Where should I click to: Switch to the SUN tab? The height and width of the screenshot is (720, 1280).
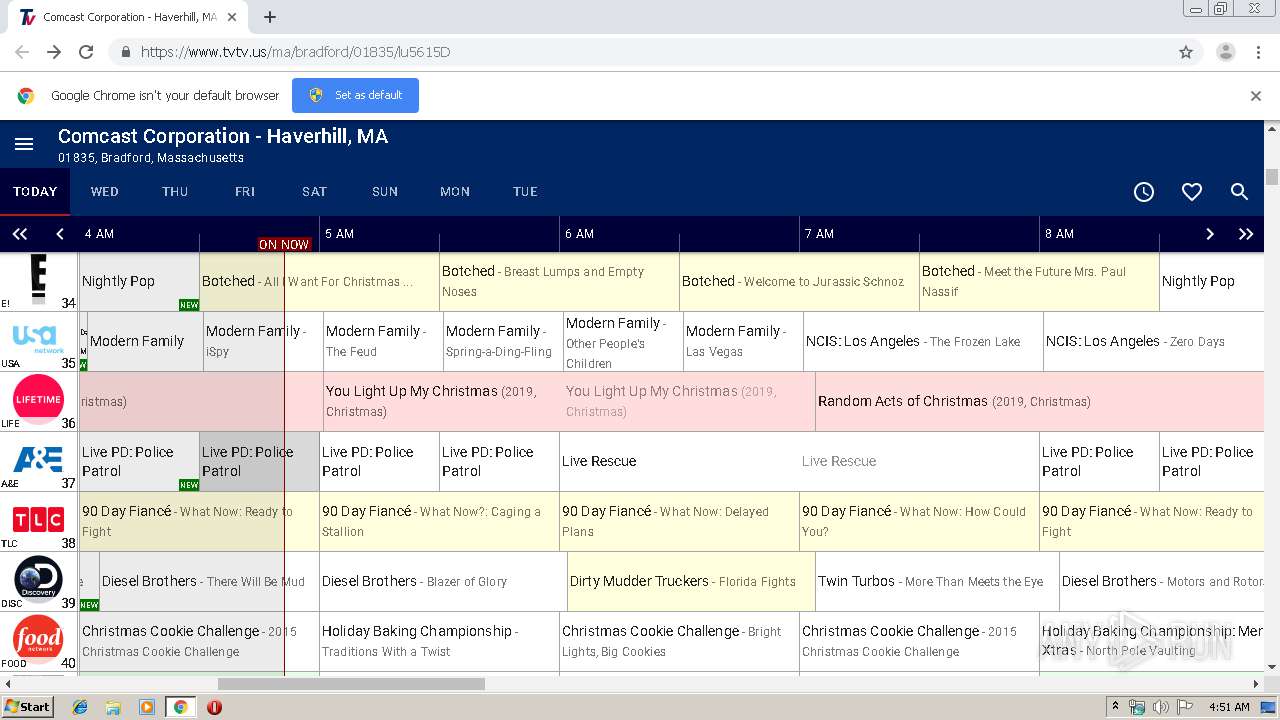tap(385, 192)
